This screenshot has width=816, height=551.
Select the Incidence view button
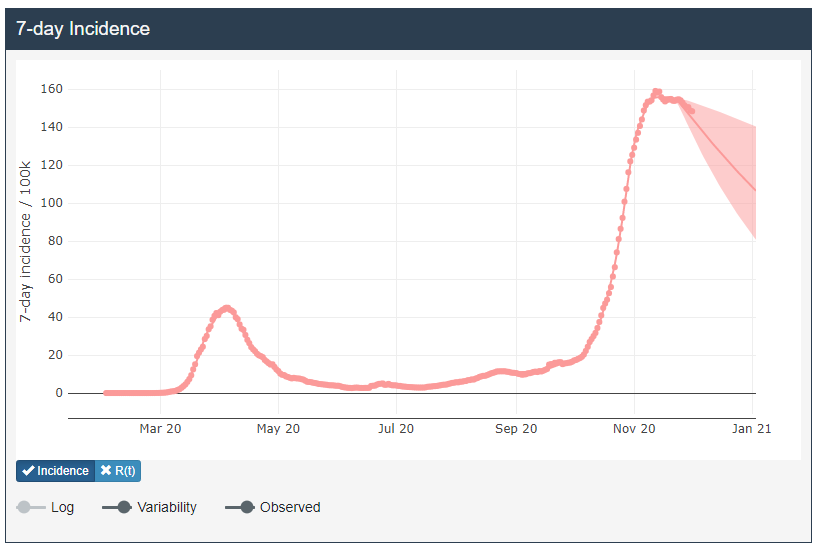click(56, 471)
